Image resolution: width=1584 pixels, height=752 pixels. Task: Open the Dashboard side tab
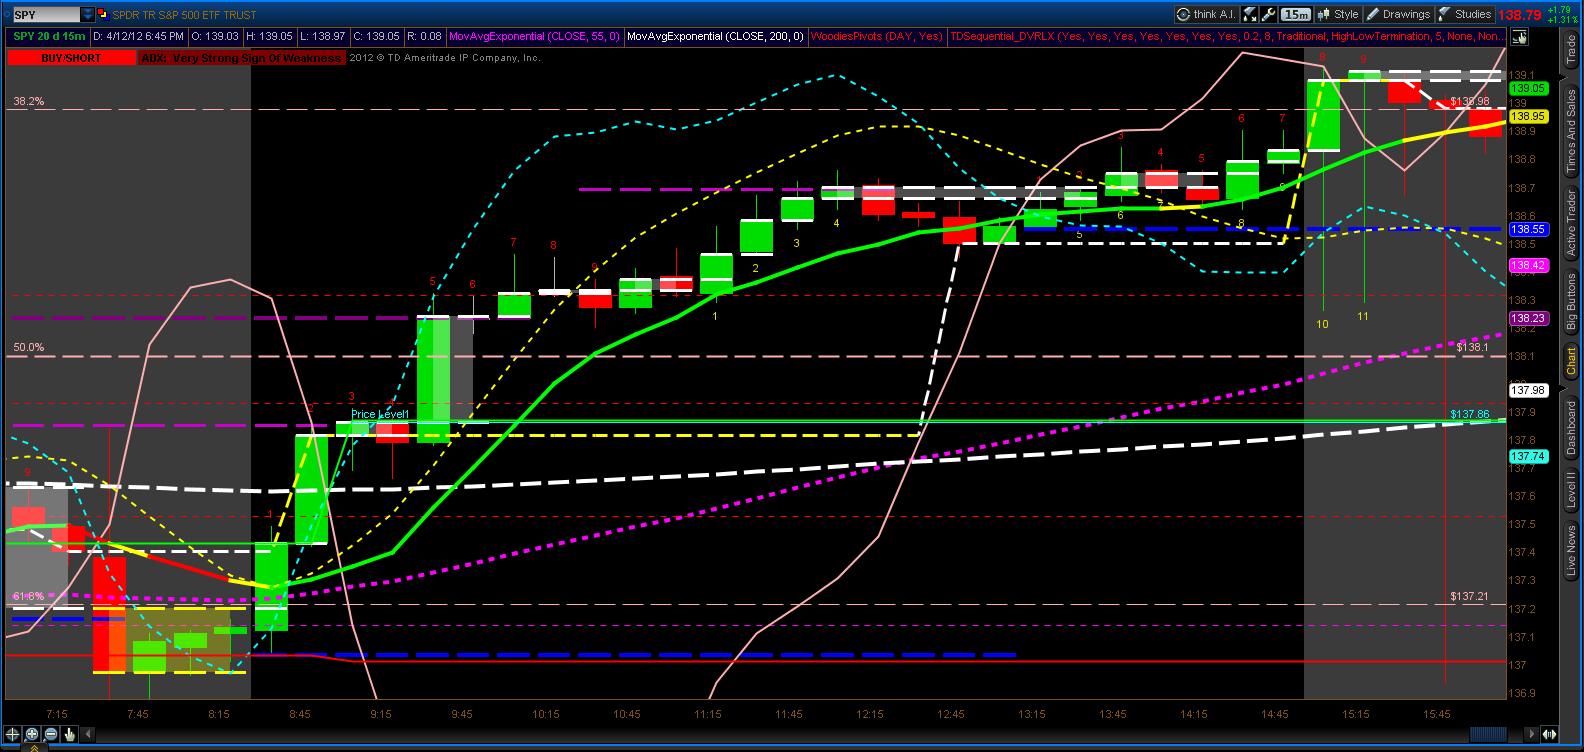click(x=1571, y=430)
